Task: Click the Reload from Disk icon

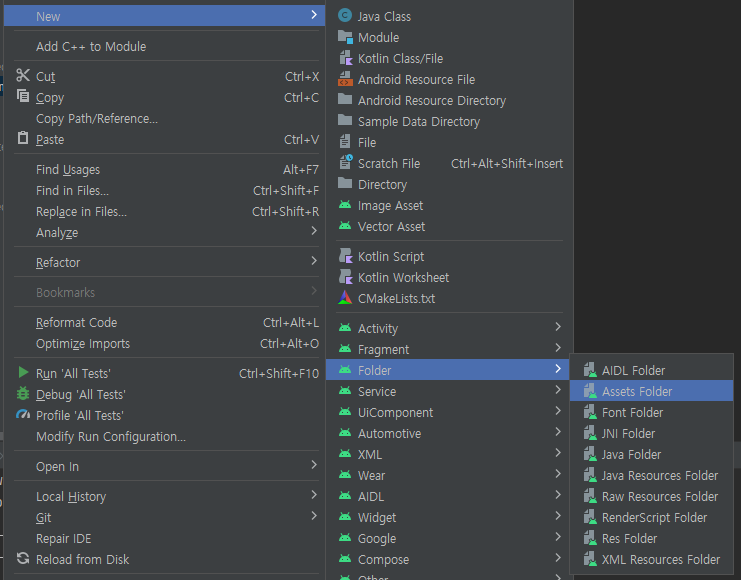Action: point(23,558)
